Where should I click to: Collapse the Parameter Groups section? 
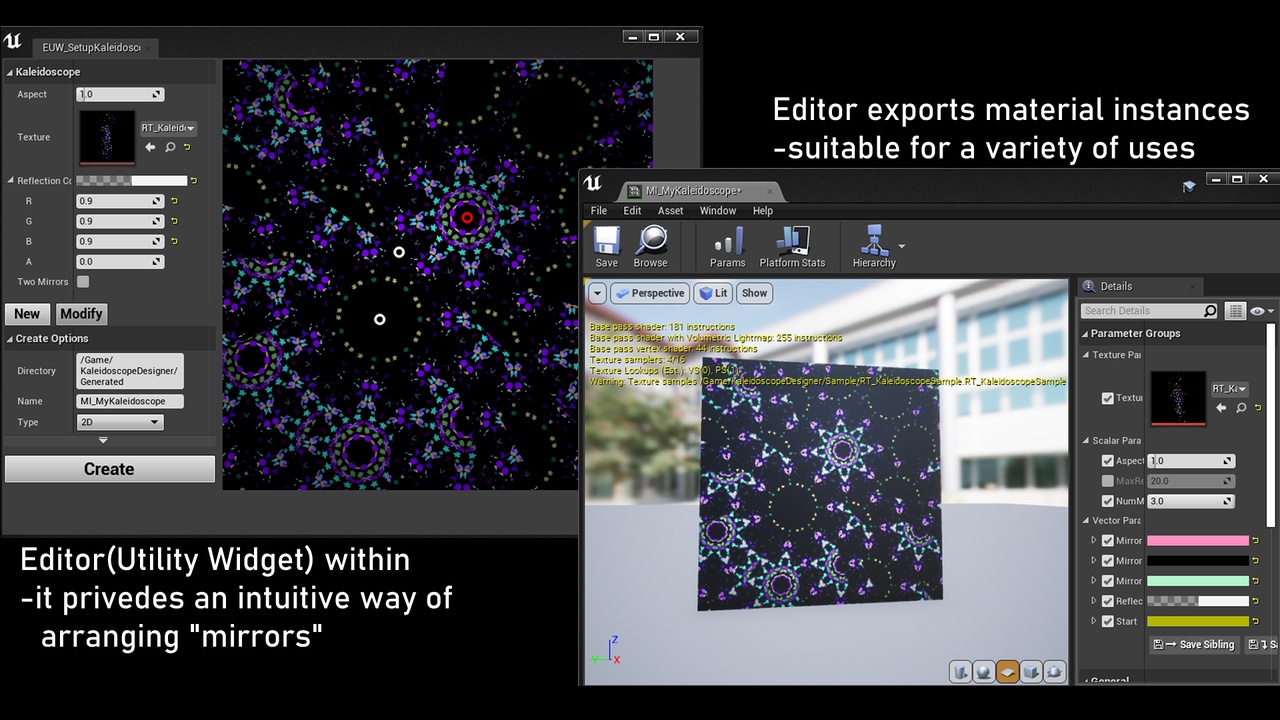(x=1085, y=334)
